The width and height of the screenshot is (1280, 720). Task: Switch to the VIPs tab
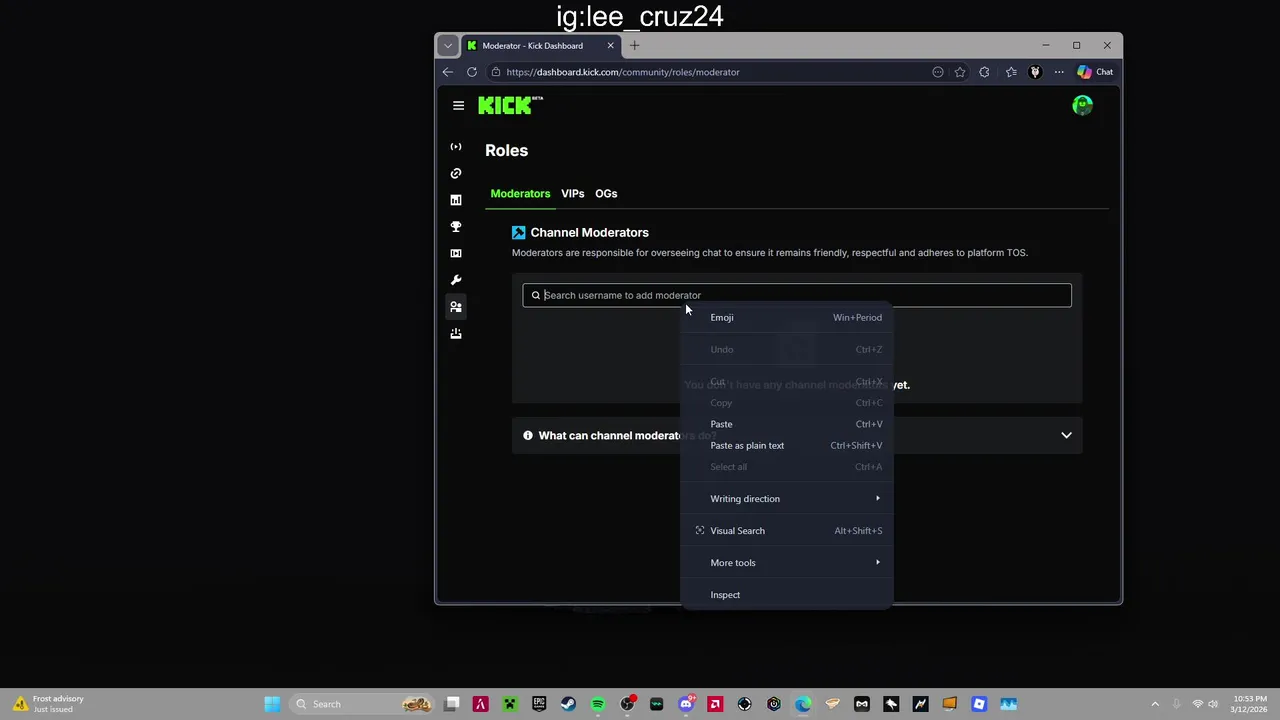point(572,193)
